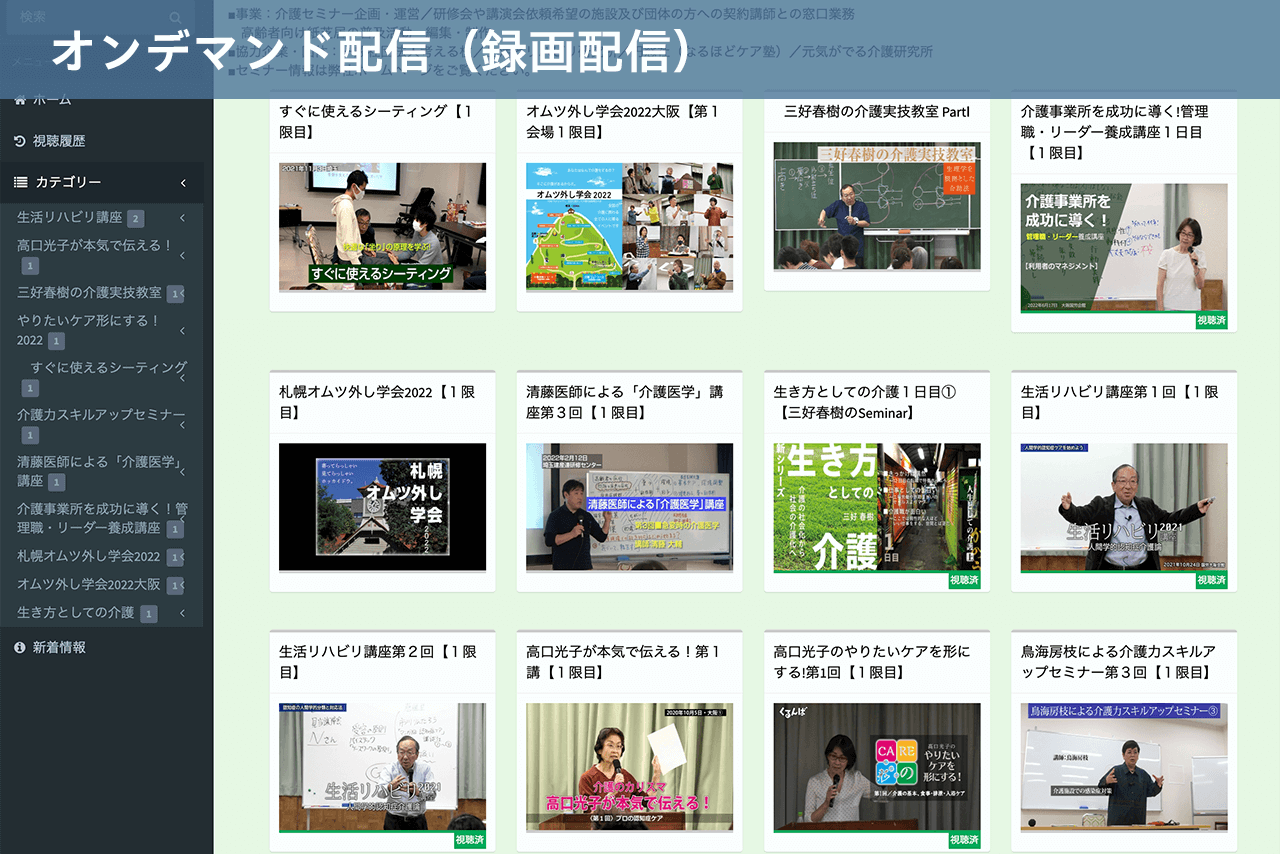Click the 生き方としての介護 green thumbnail

pyautogui.click(x=877, y=507)
